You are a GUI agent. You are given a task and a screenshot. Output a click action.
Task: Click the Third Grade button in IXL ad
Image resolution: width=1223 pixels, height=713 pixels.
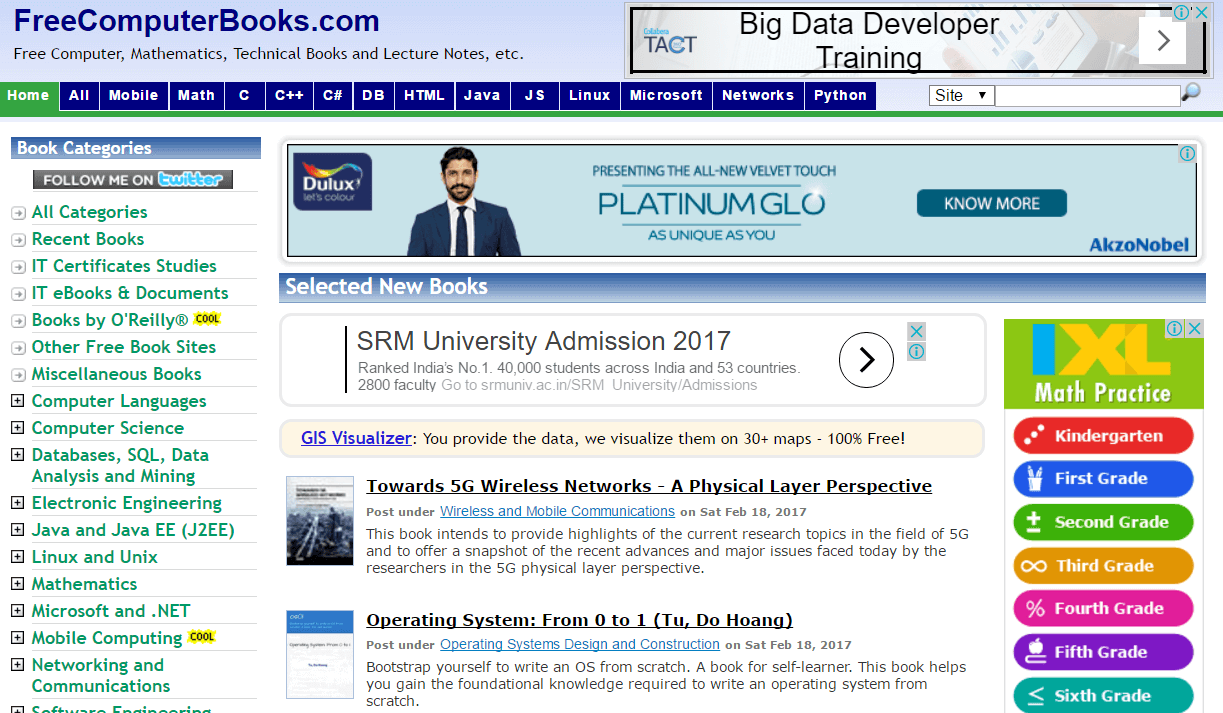pyautogui.click(x=1104, y=566)
